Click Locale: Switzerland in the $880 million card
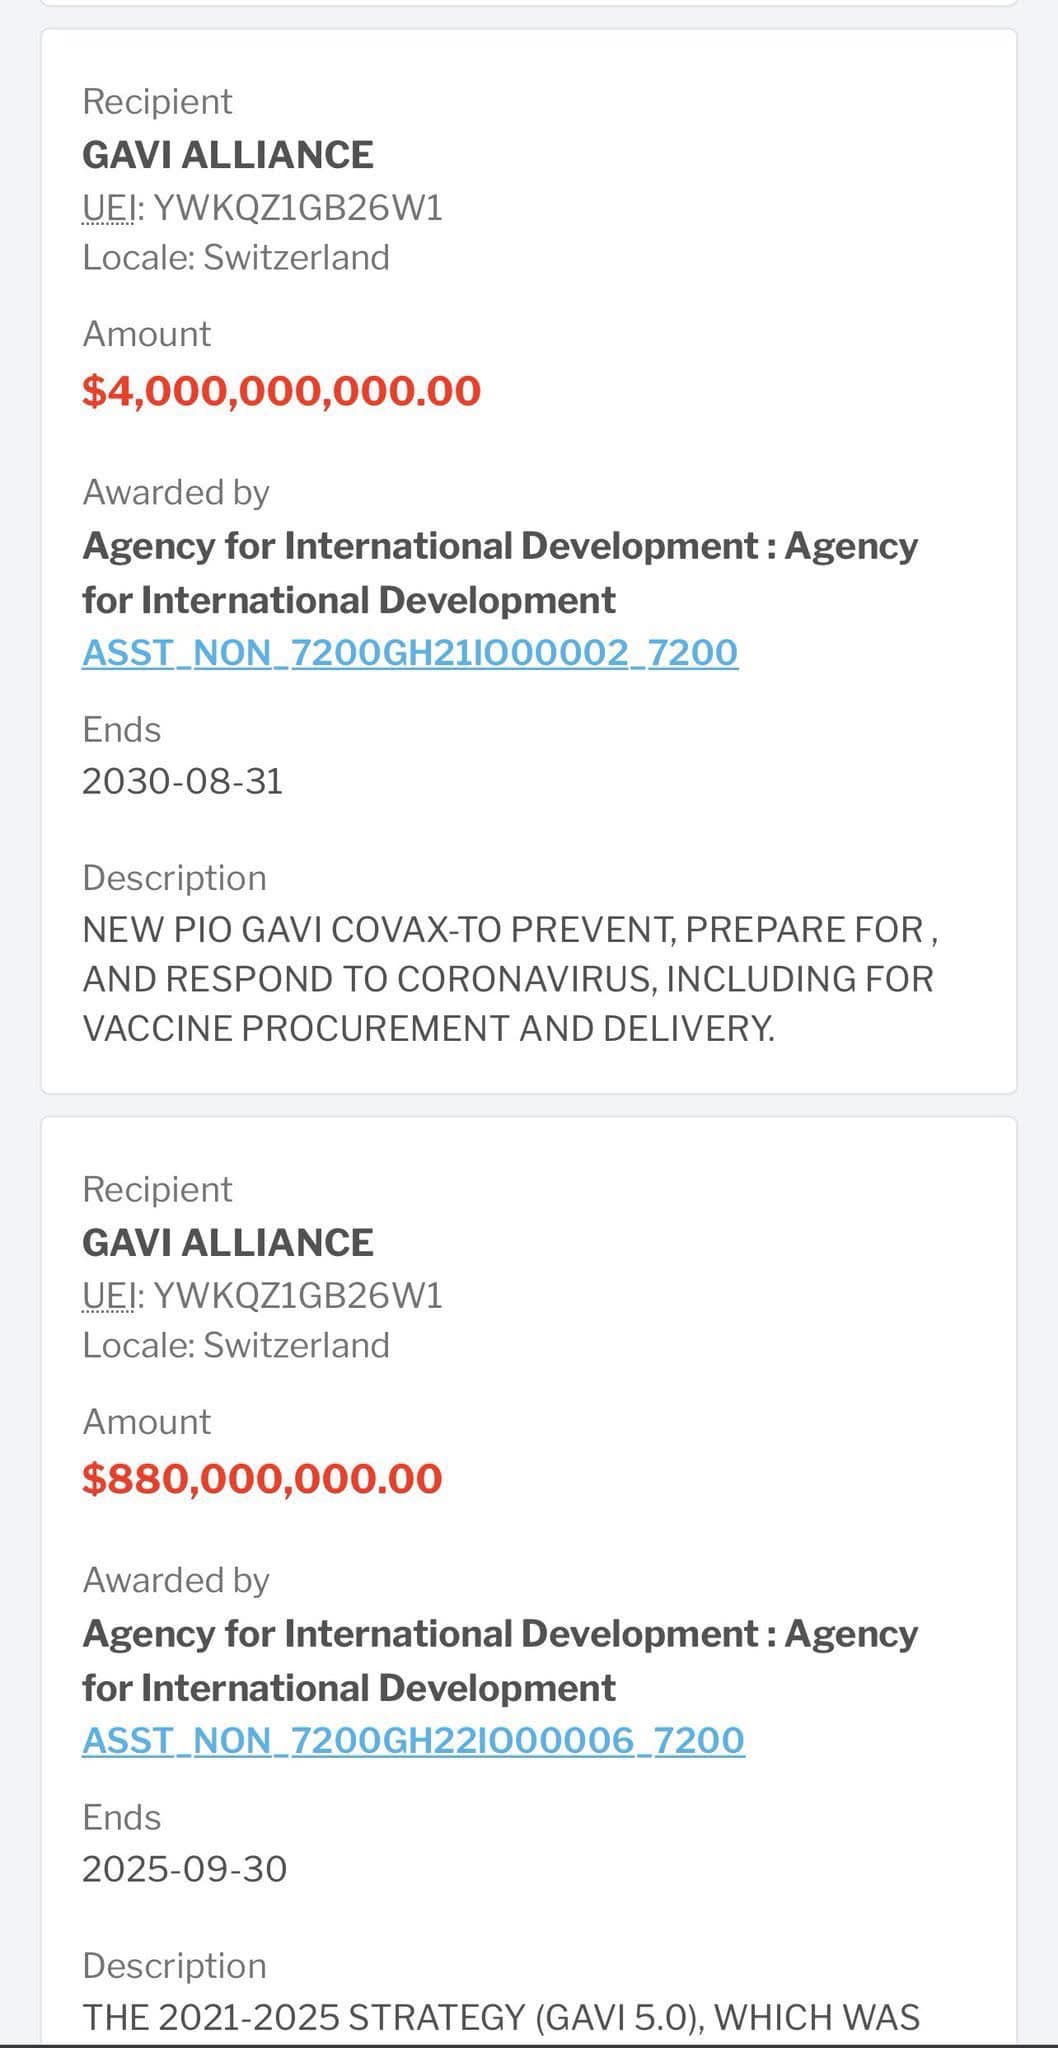This screenshot has width=1058, height=2048. [236, 1346]
